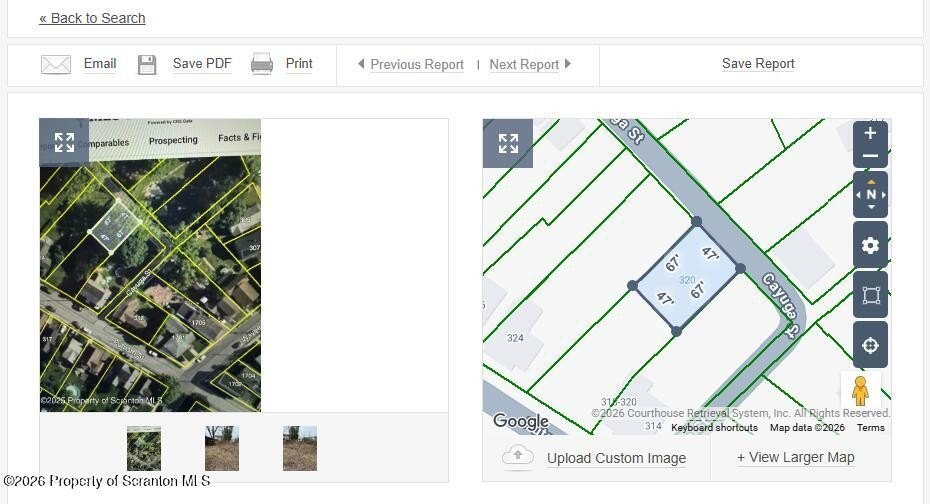930x504 pixels.
Task: Click the Email envelope icon
Action: tap(56, 64)
